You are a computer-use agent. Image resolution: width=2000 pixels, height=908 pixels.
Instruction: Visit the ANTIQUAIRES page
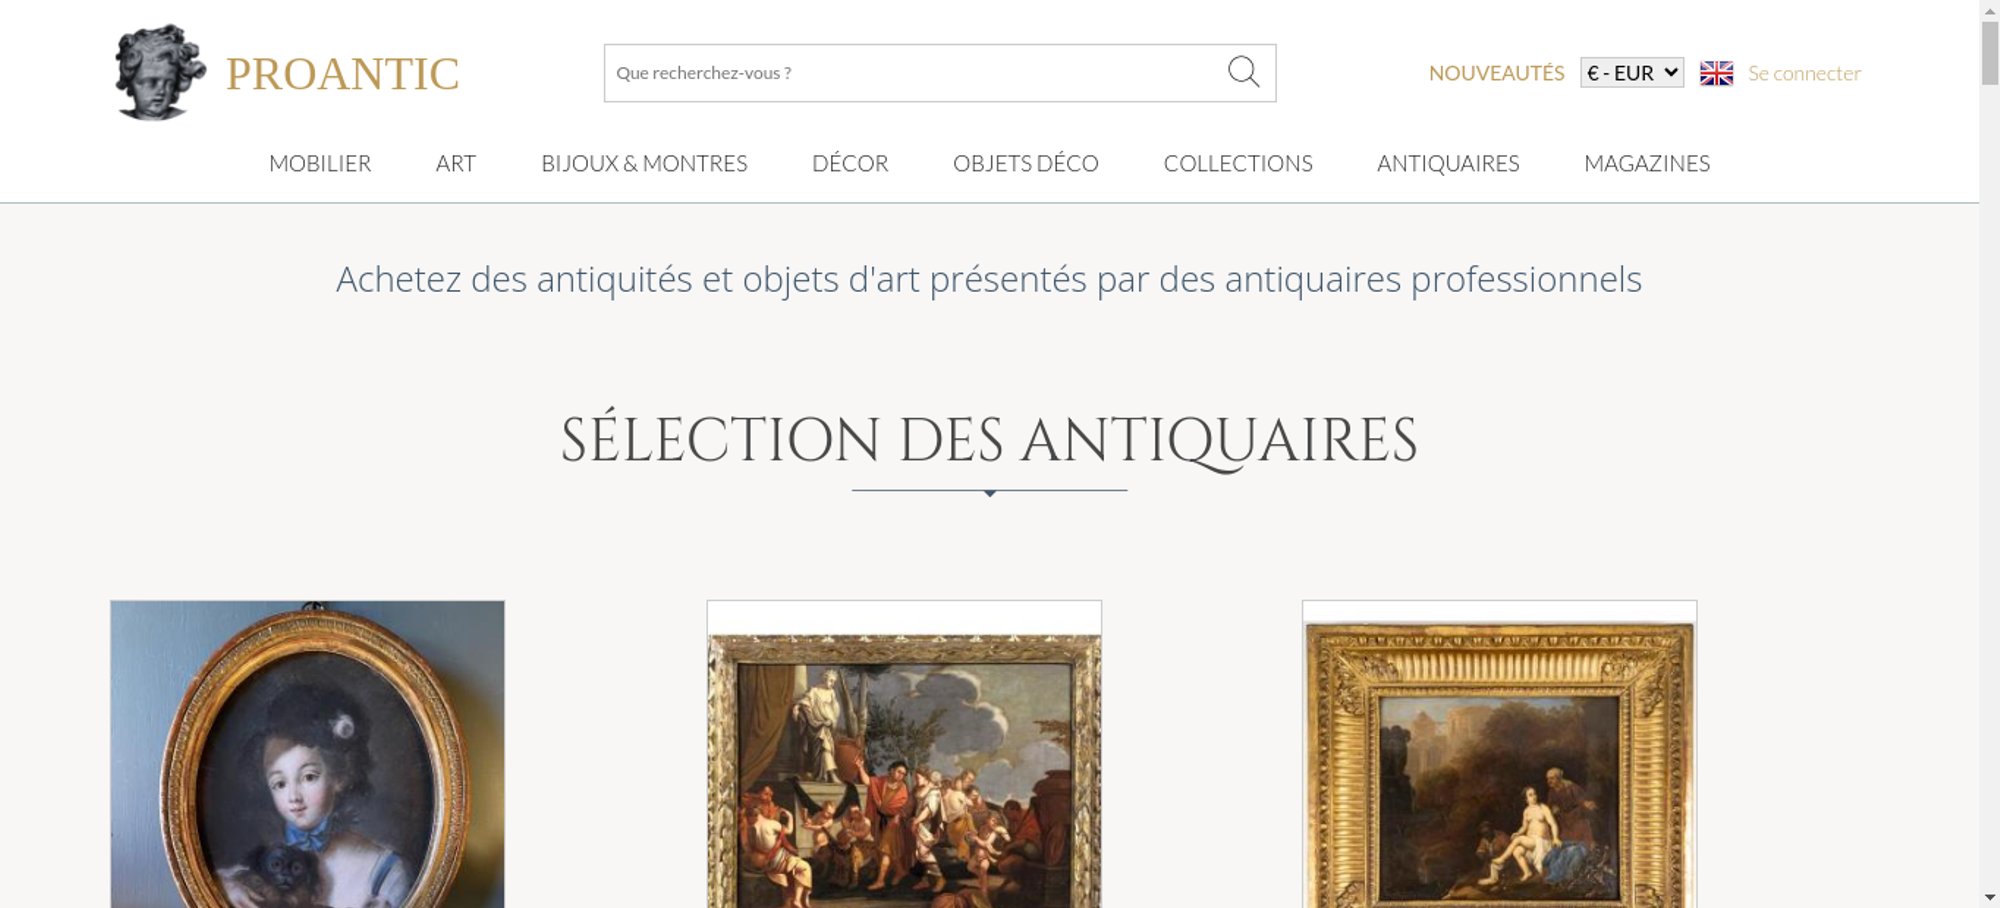point(1448,163)
